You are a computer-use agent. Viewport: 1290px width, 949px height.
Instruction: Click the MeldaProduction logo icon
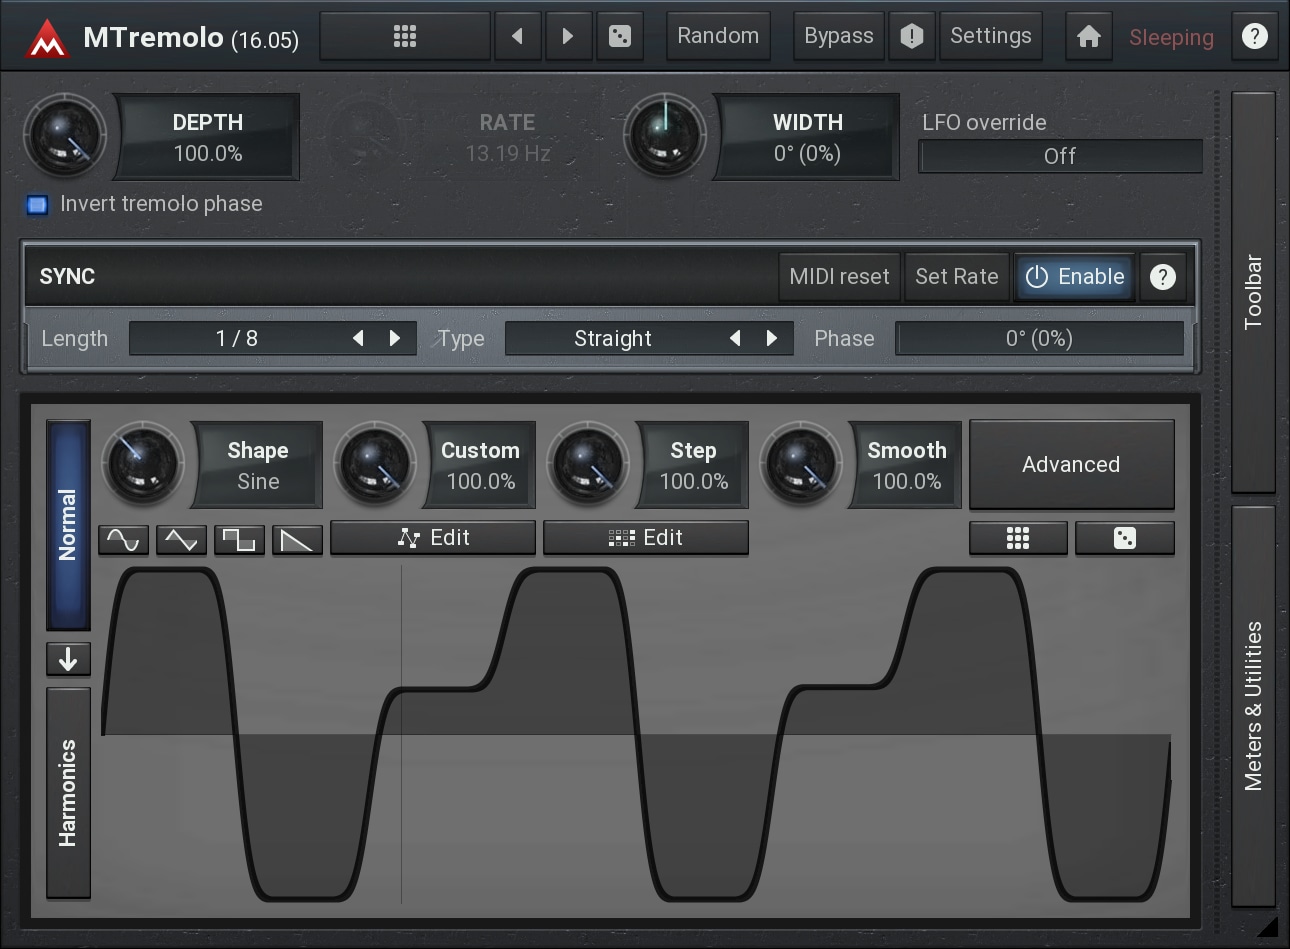(46, 38)
